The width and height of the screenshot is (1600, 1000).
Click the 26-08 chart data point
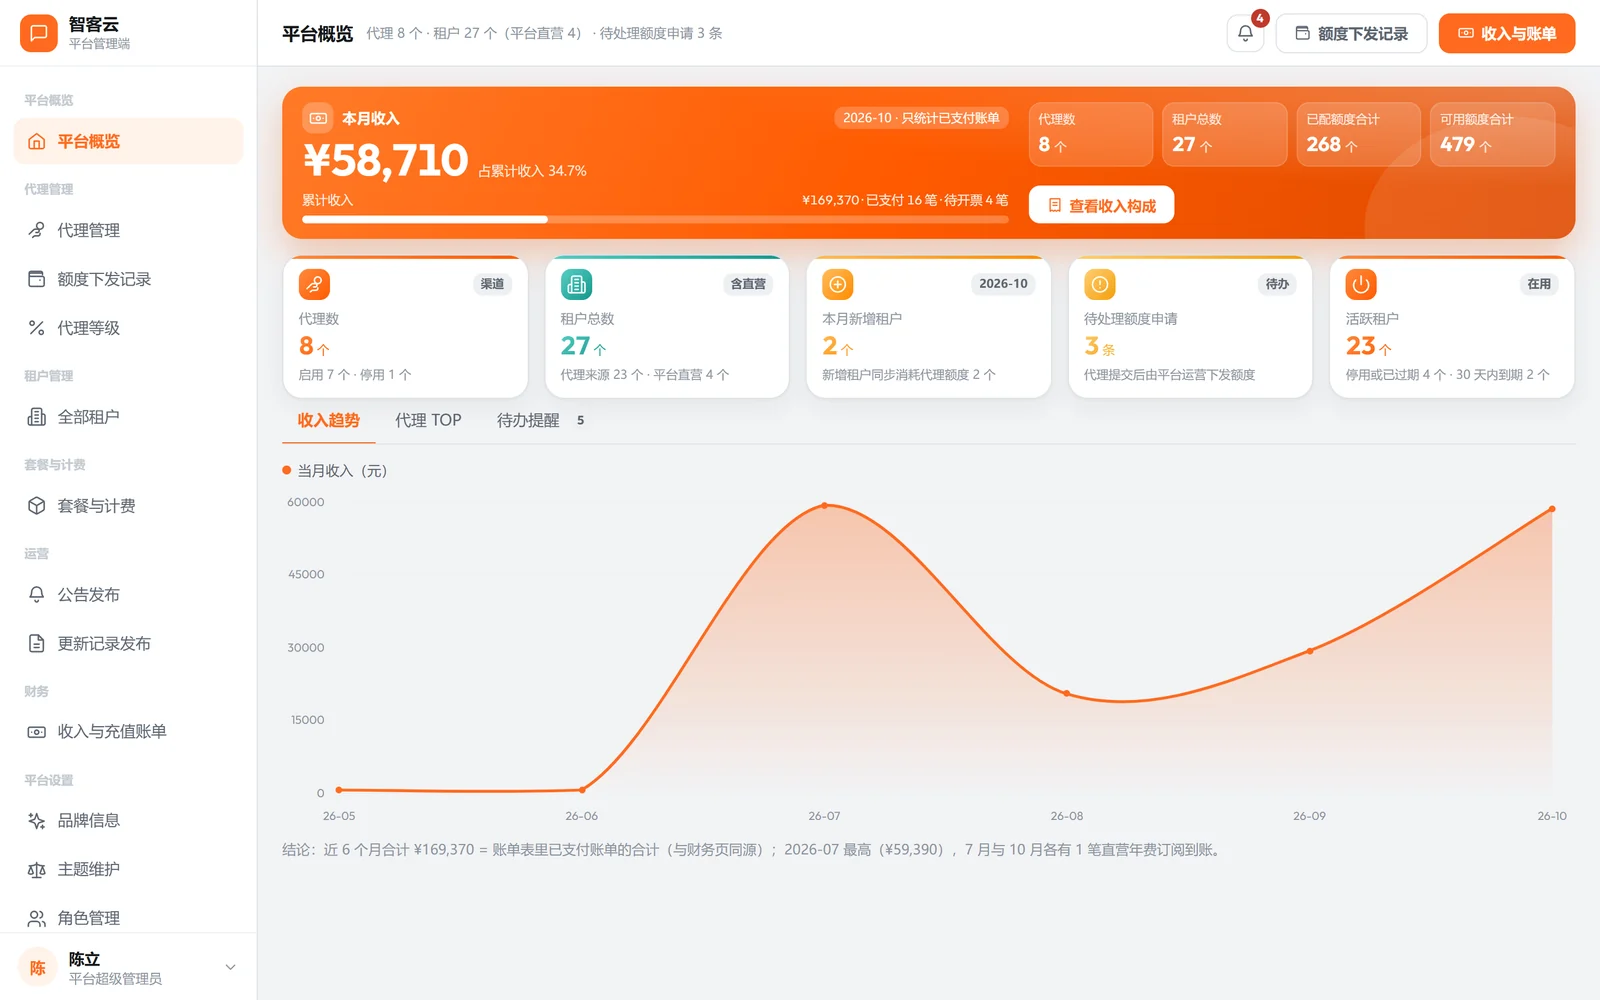1066,693
